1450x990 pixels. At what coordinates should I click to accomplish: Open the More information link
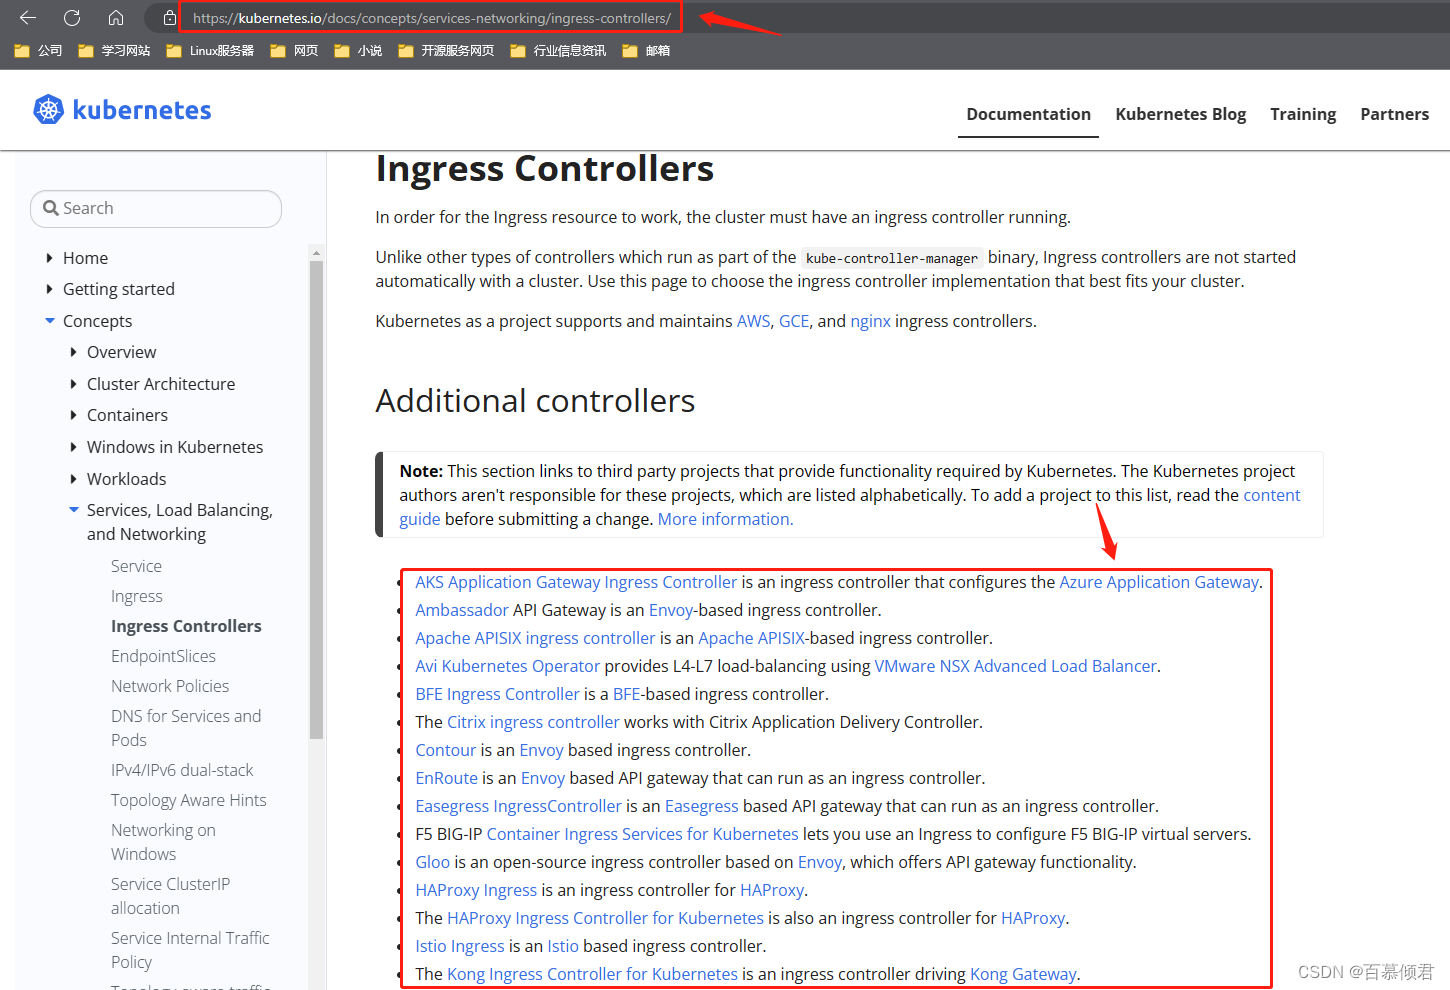(x=725, y=519)
